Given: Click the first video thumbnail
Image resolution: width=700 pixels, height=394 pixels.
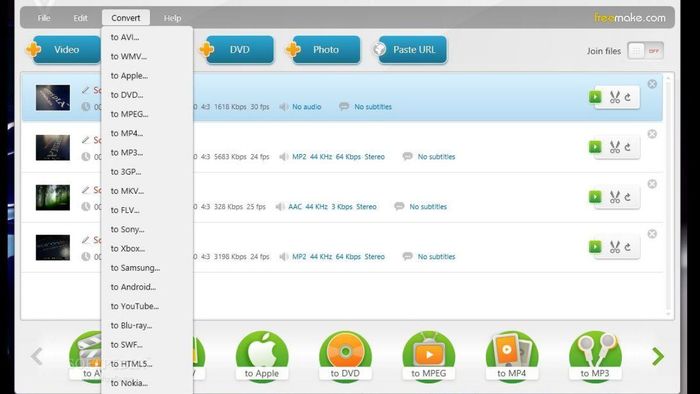Looking at the screenshot, I should (53, 98).
